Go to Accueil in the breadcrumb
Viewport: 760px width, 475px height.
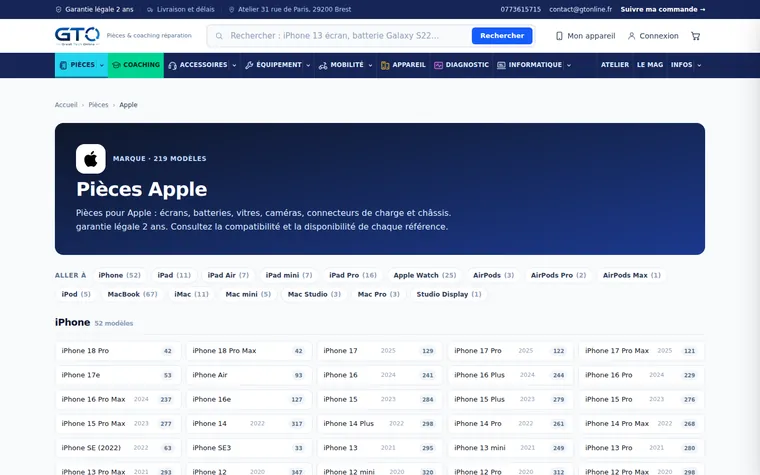tap(66, 105)
